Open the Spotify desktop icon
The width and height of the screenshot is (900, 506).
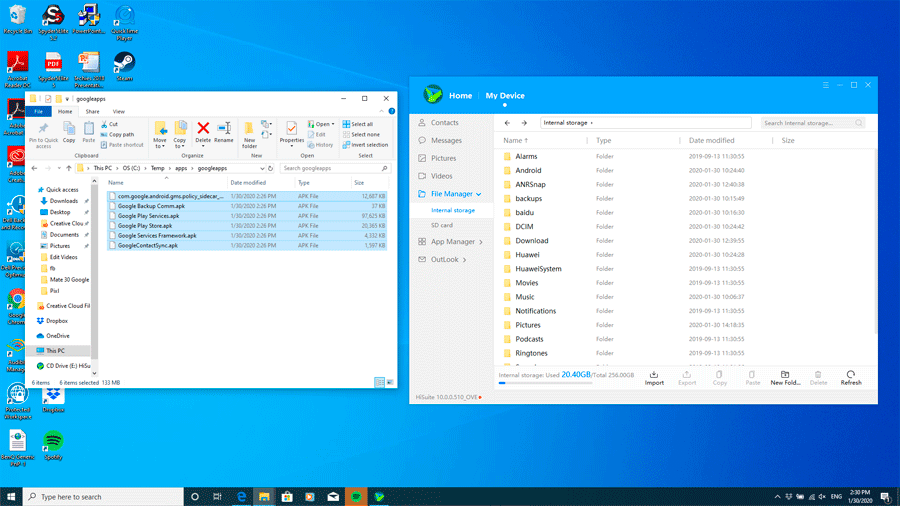[53, 445]
